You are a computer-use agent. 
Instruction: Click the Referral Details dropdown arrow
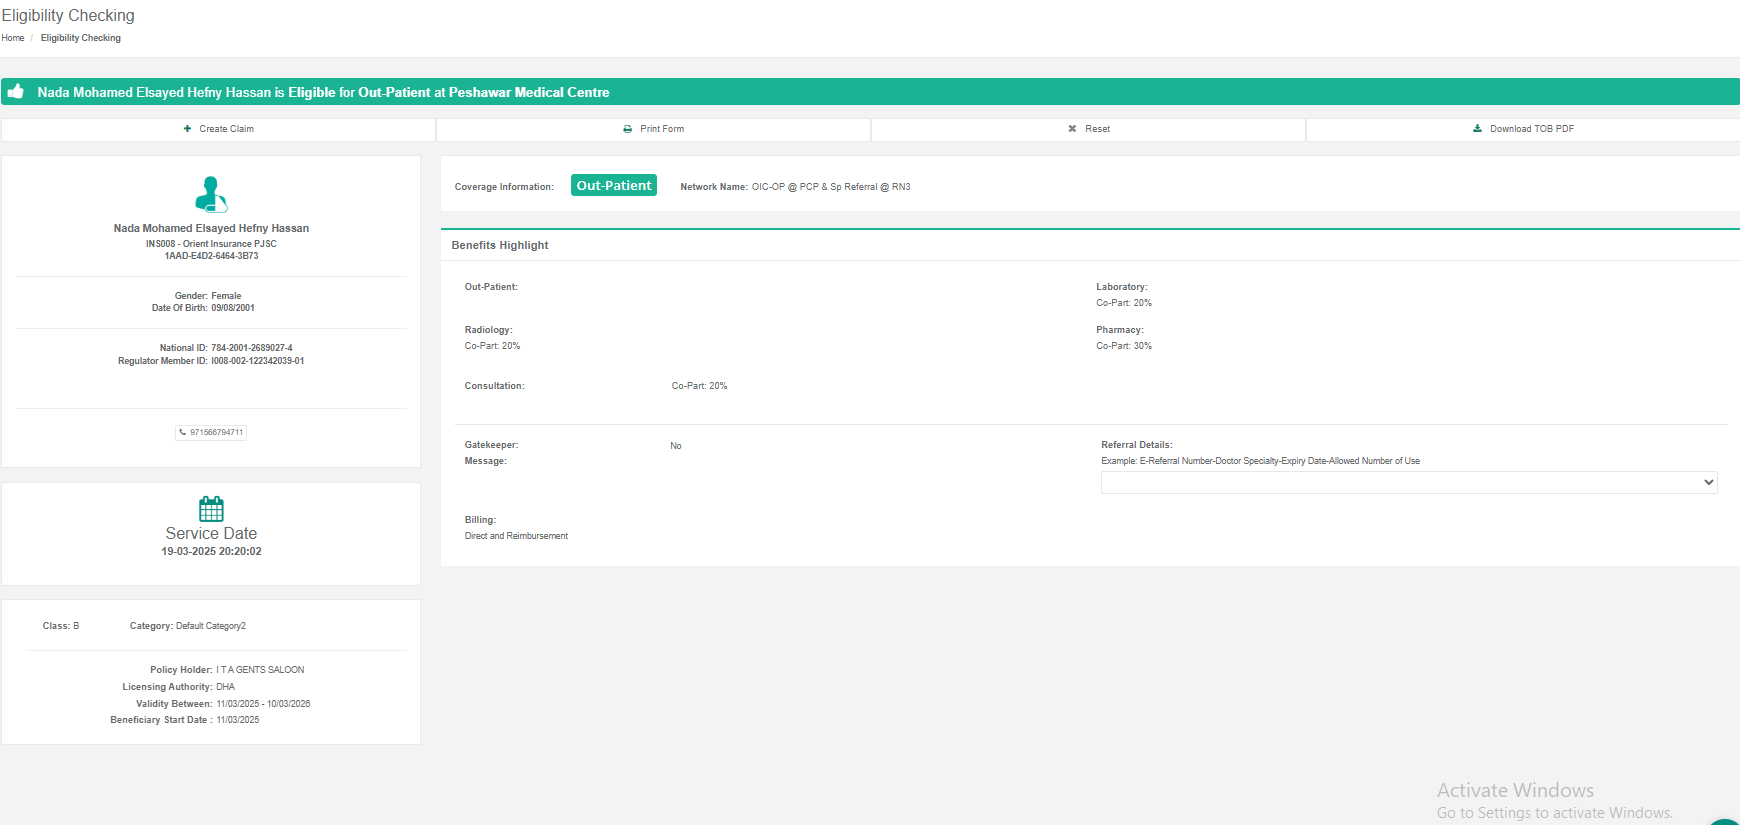[x=1708, y=483]
